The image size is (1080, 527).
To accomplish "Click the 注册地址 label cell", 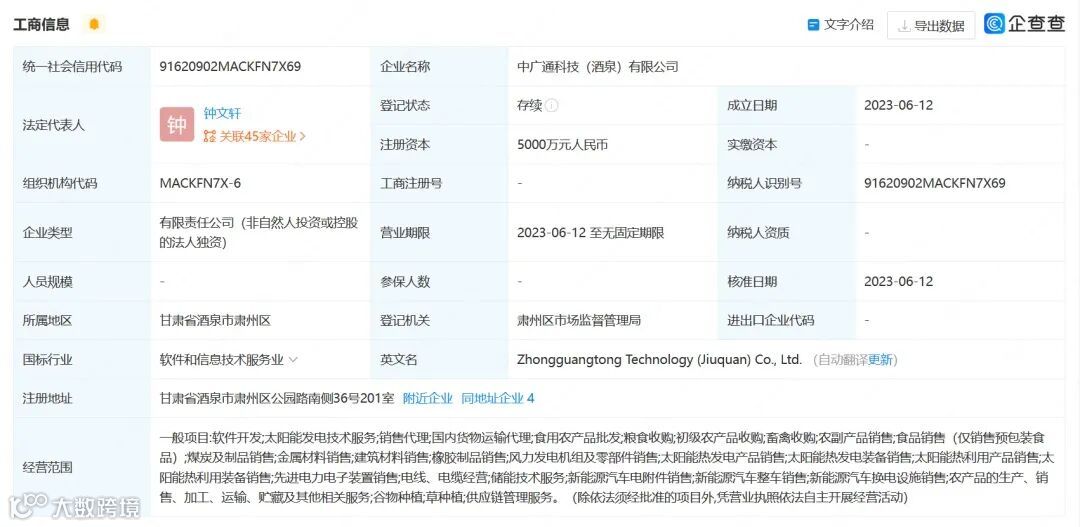I will [x=81, y=398].
